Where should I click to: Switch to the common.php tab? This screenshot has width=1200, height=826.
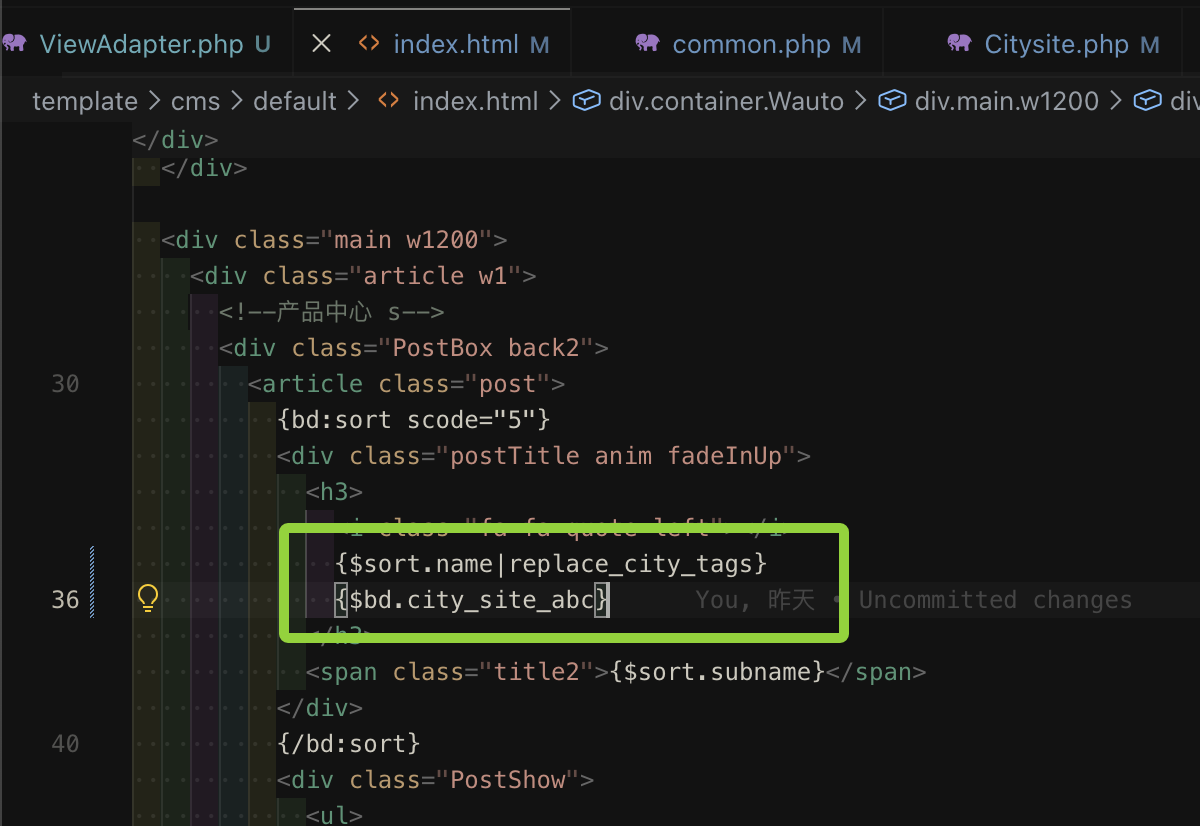(751, 43)
